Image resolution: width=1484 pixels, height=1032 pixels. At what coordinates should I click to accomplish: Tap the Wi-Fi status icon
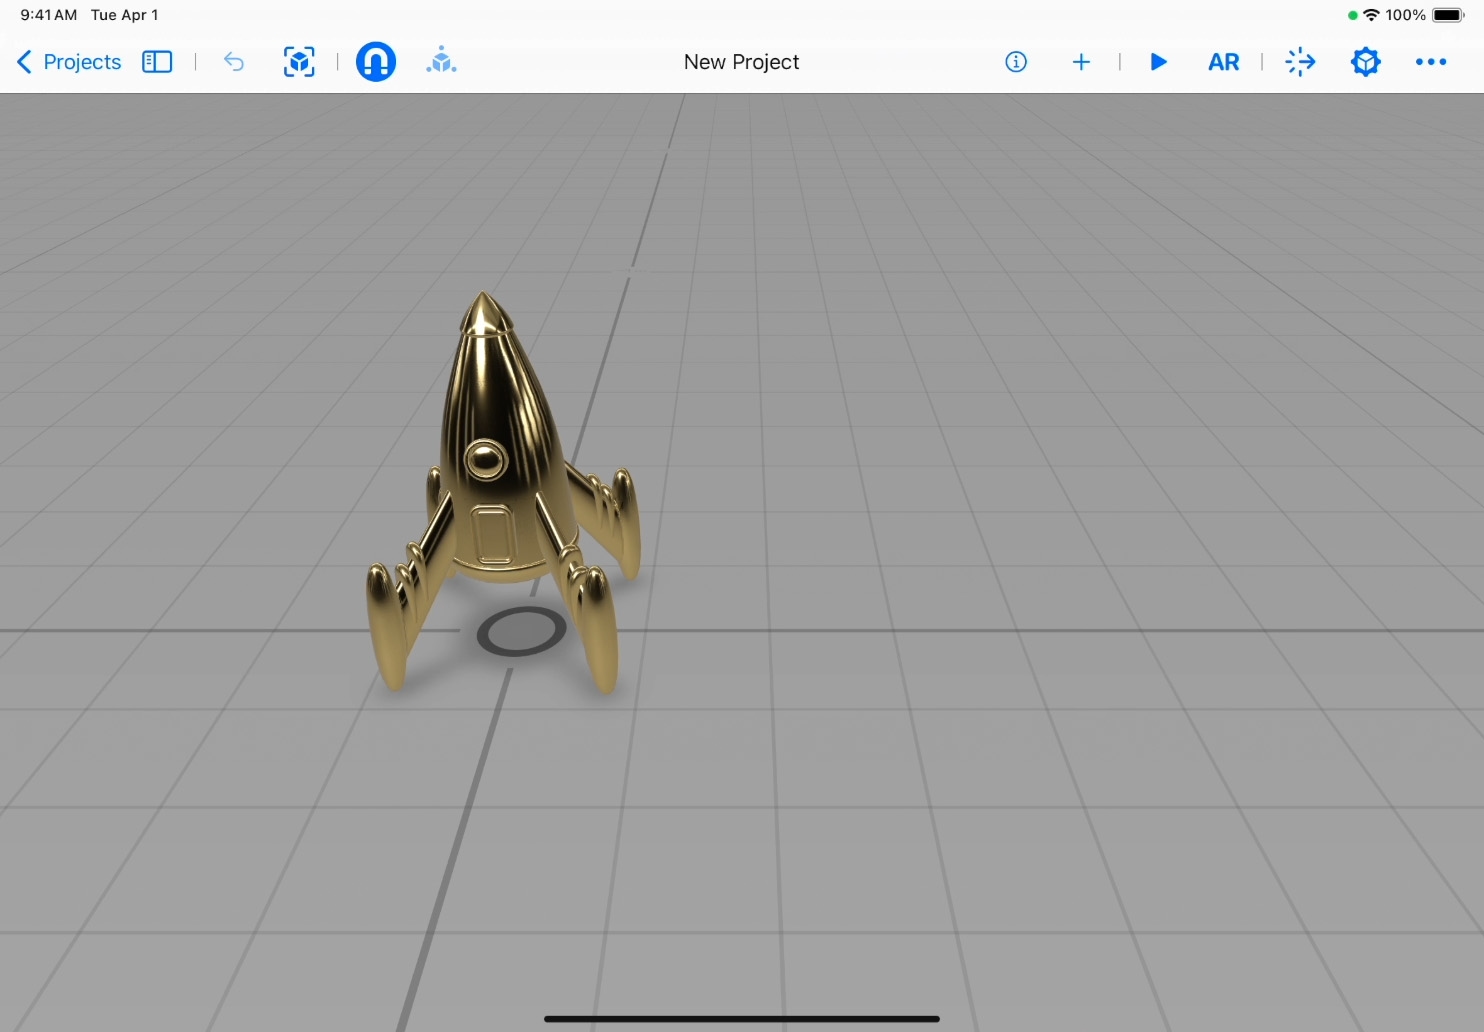(1371, 15)
